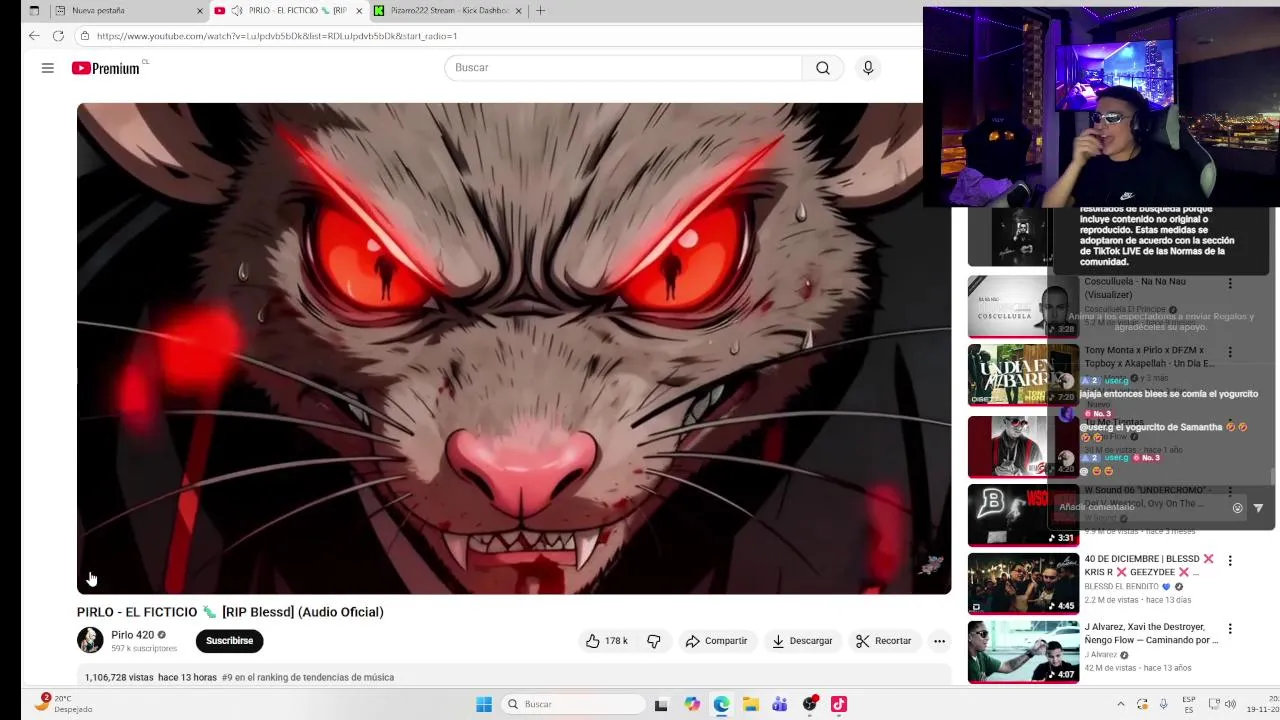Screen dimensions: 1280x720
Task: Open the Windows Start menu
Action: click(x=484, y=704)
